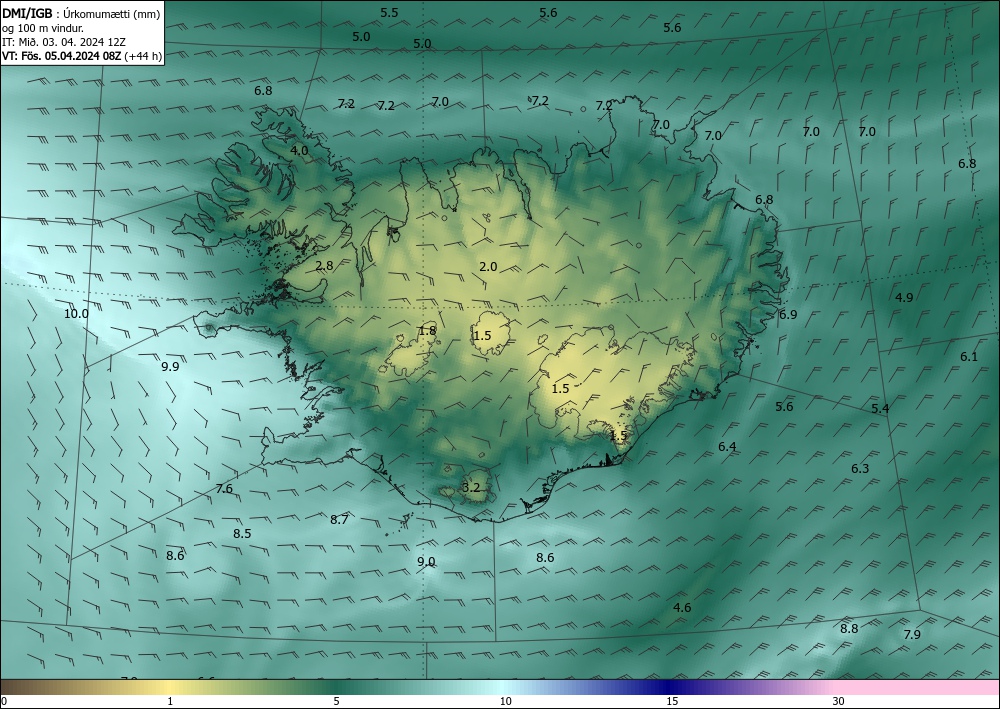Click the '0' label on the color scale
This screenshot has height=709, width=1000.
click(4, 702)
